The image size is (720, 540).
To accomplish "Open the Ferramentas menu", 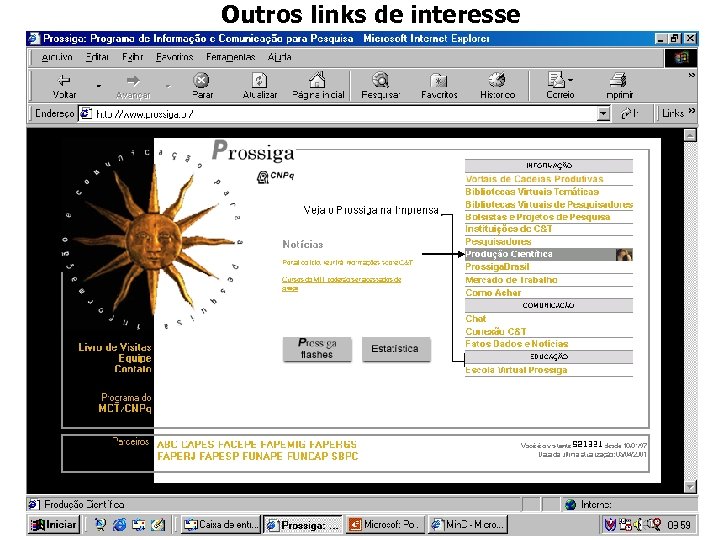I will (x=231, y=57).
